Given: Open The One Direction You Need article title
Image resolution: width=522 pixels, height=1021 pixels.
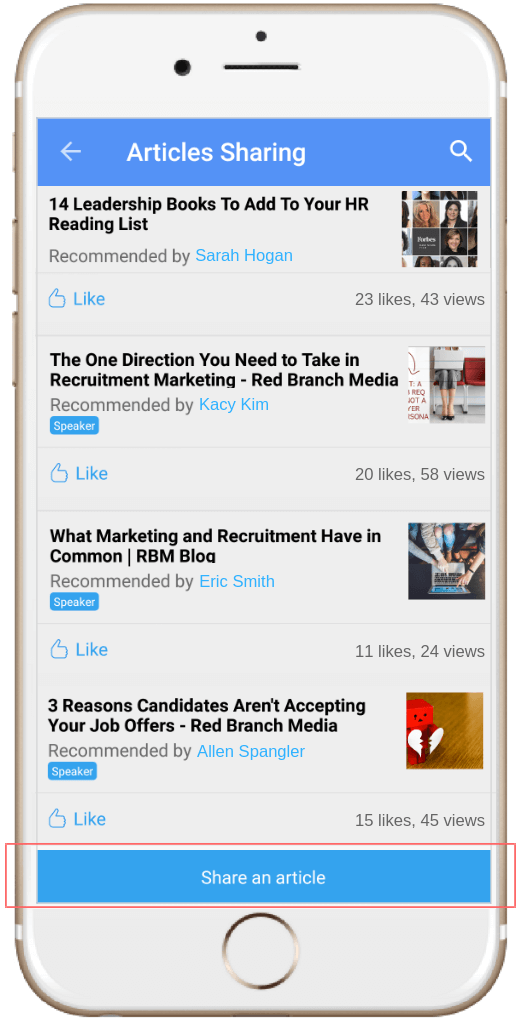Looking at the screenshot, I should click(224, 369).
